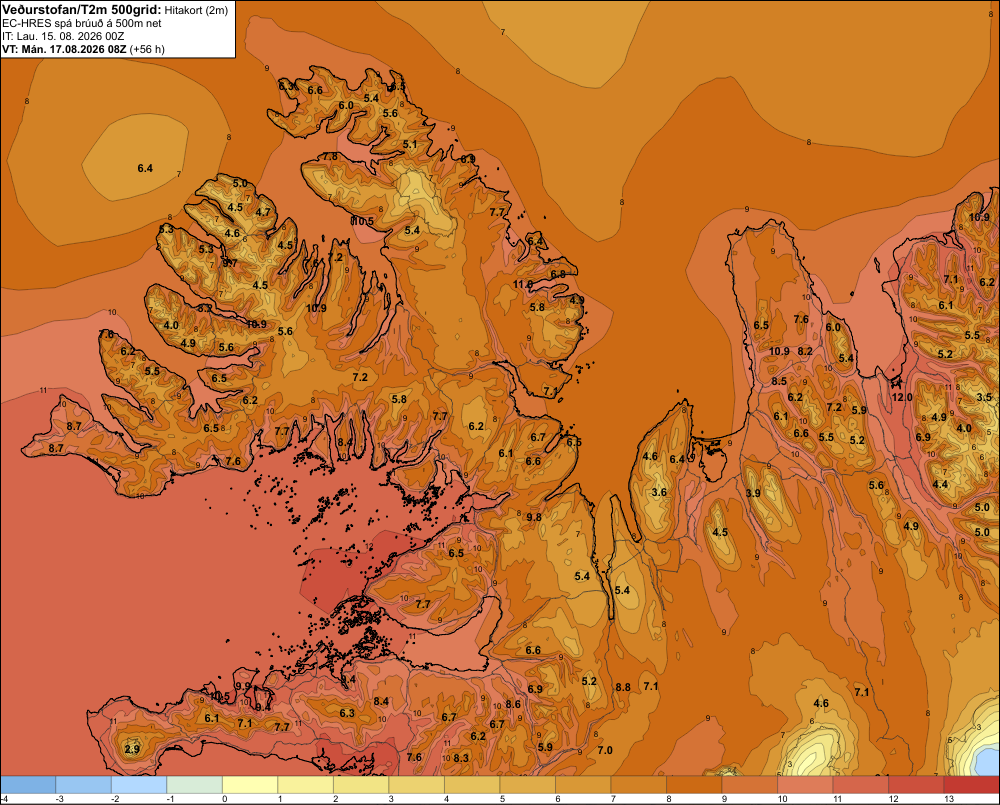The image size is (1000, 805).
Task: Click the 8.3 temperature label
Action: (461, 758)
